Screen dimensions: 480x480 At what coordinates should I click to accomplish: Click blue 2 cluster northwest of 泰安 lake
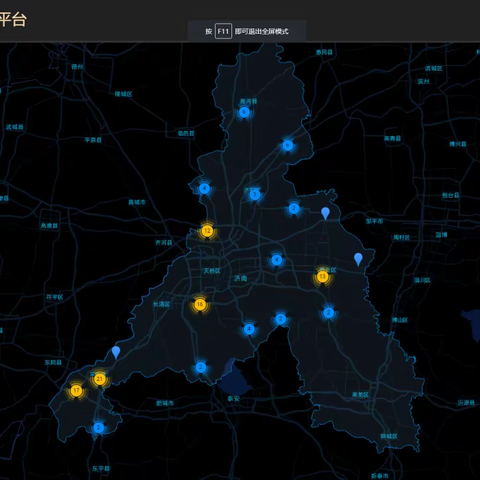click(x=200, y=368)
